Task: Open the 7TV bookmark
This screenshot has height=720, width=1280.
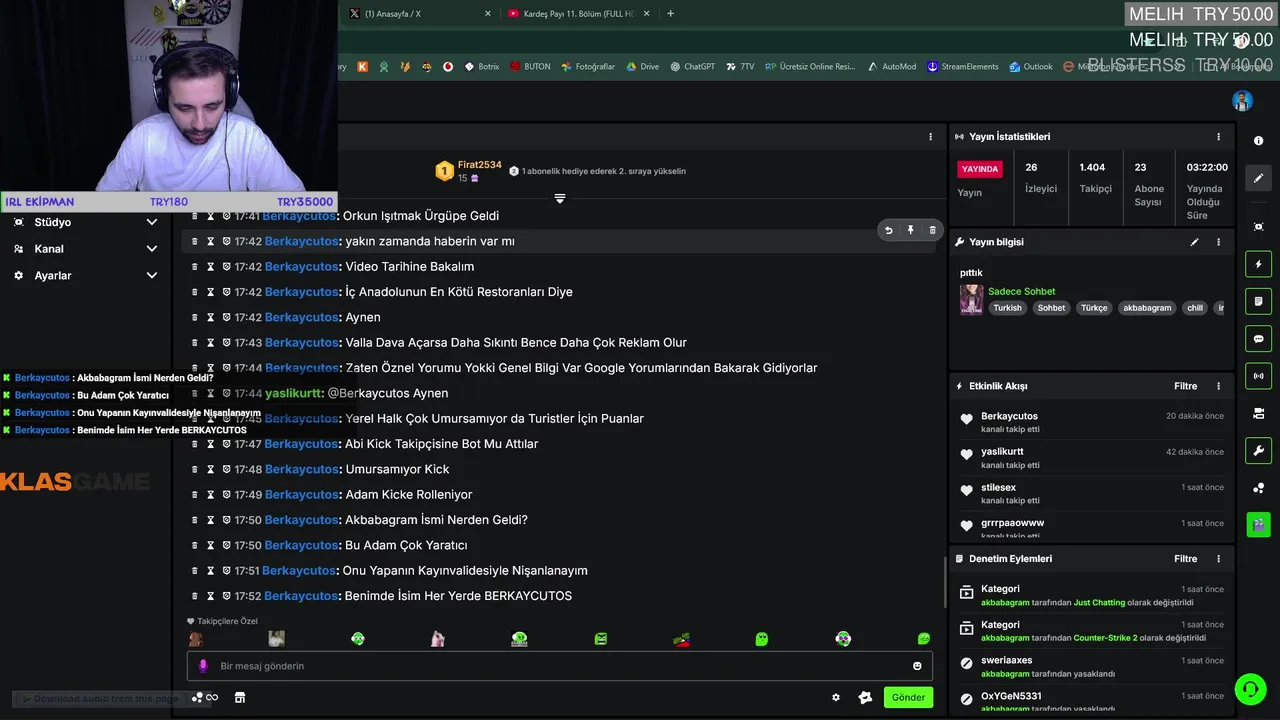Action: (x=740, y=67)
